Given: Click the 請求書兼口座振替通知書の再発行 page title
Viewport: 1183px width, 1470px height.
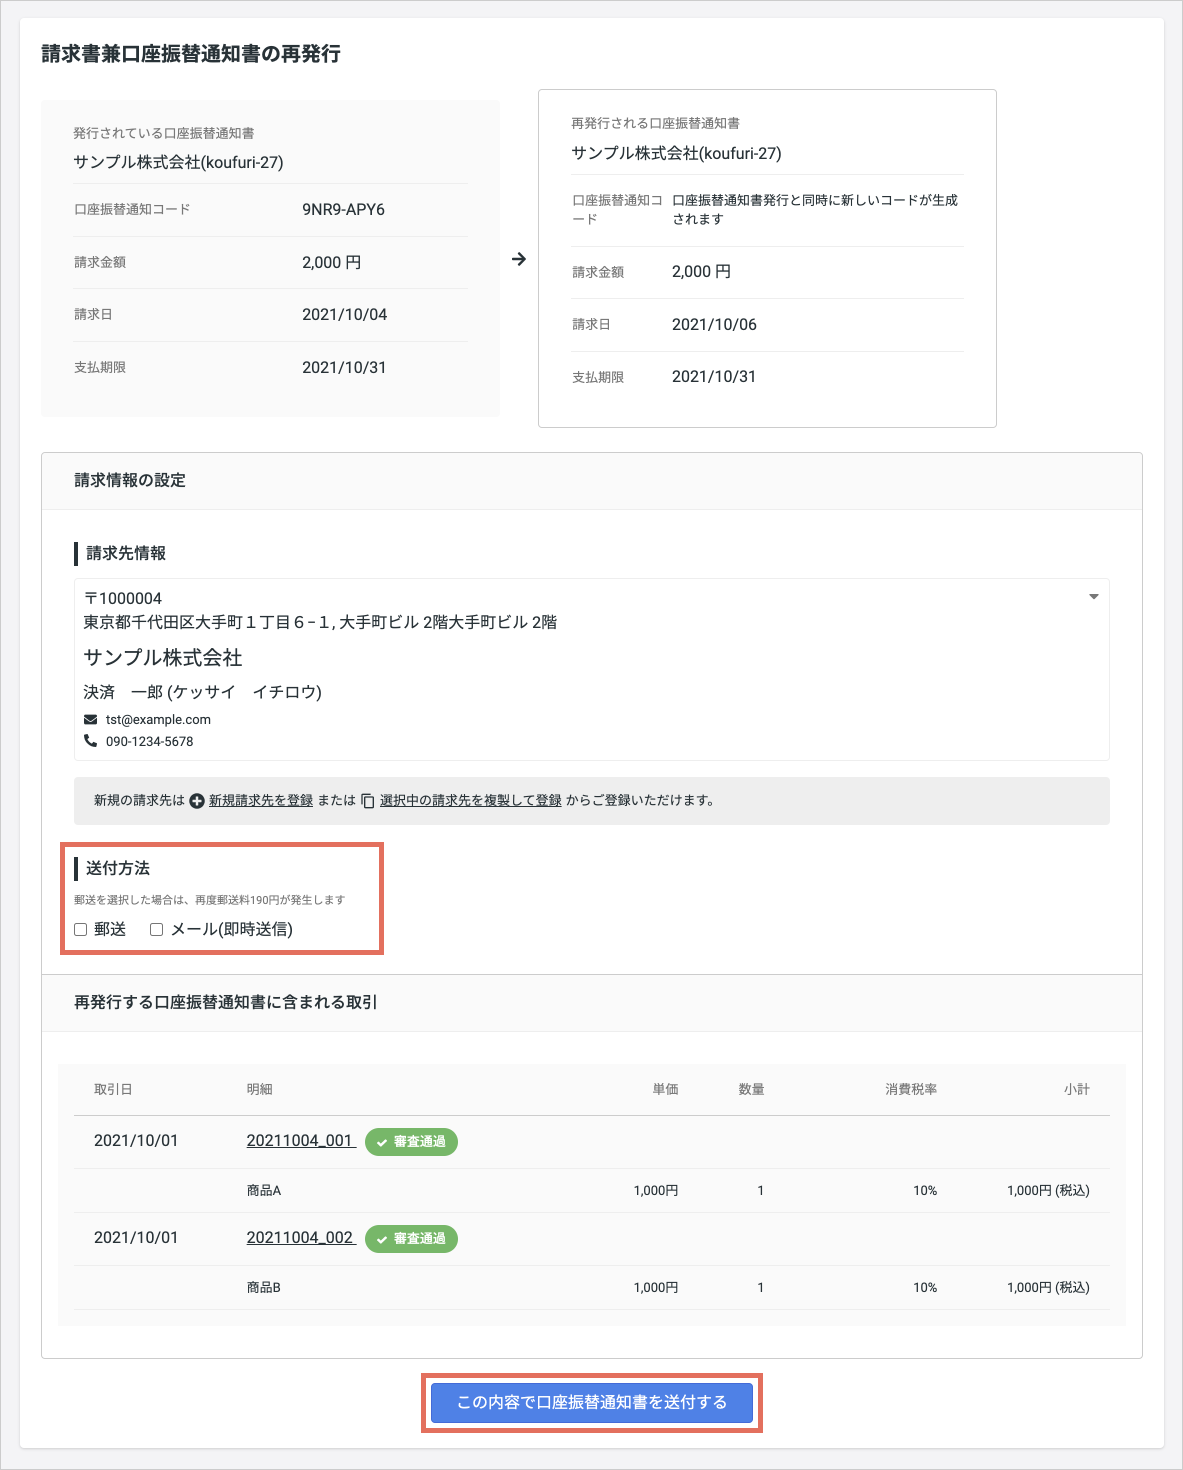Looking at the screenshot, I should click(x=191, y=54).
